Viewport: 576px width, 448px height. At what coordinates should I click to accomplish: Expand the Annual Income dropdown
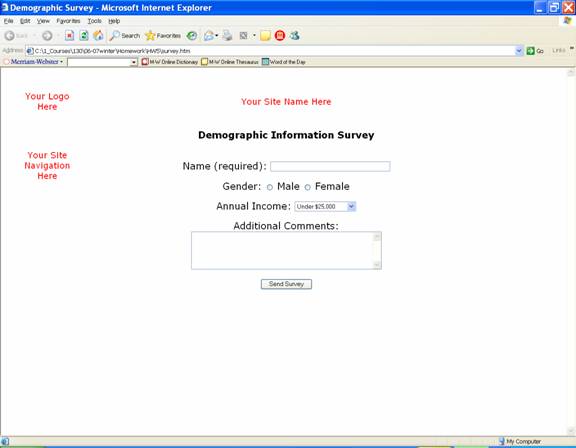351,207
